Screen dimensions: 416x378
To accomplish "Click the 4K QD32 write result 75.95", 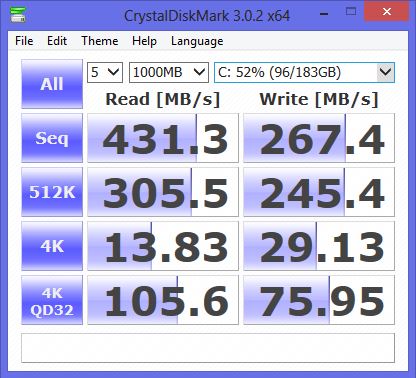I will point(319,300).
